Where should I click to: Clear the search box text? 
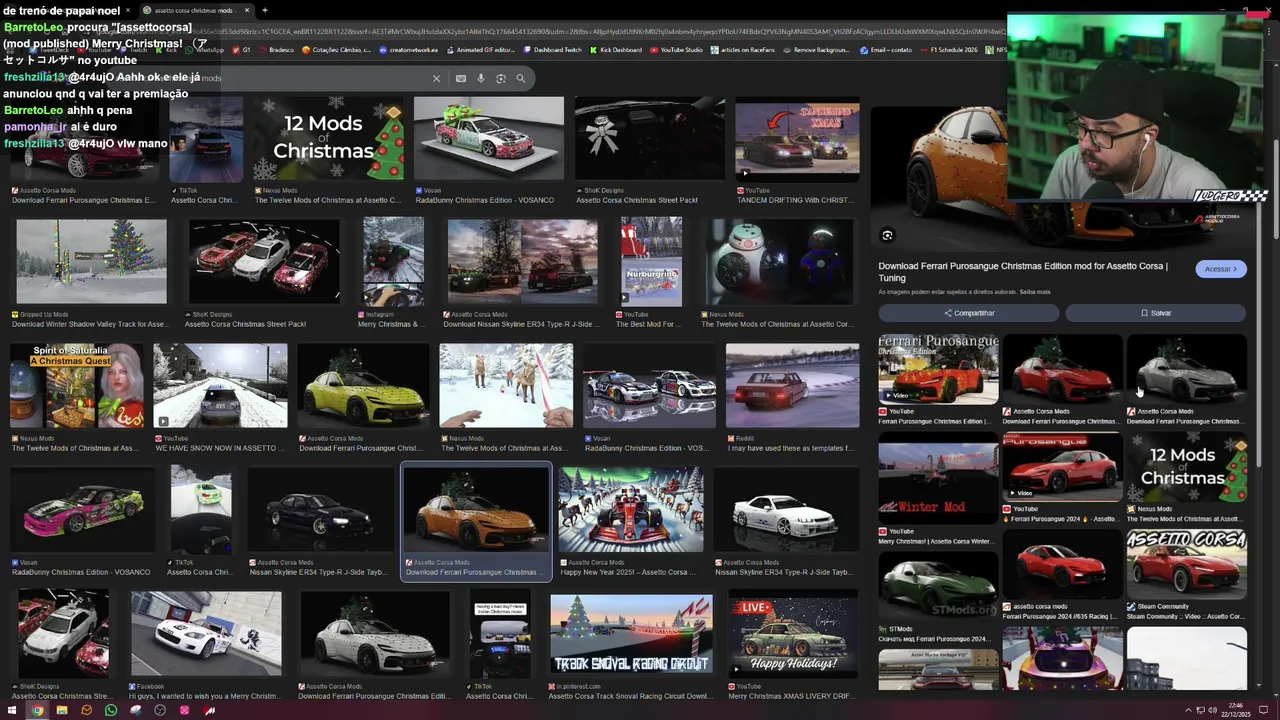pyautogui.click(x=436, y=78)
